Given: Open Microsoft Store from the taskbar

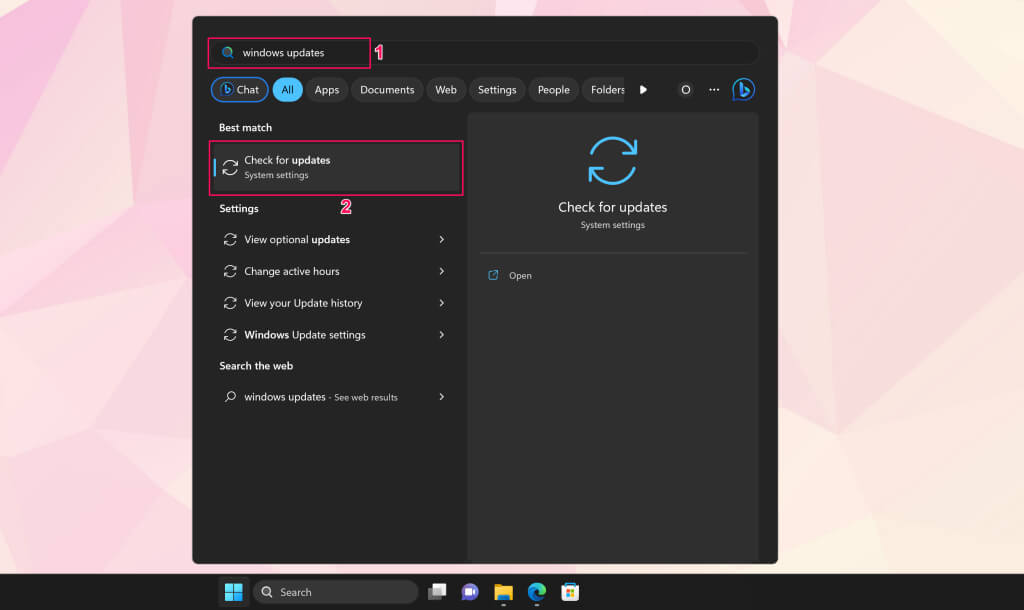Looking at the screenshot, I should coord(569,592).
